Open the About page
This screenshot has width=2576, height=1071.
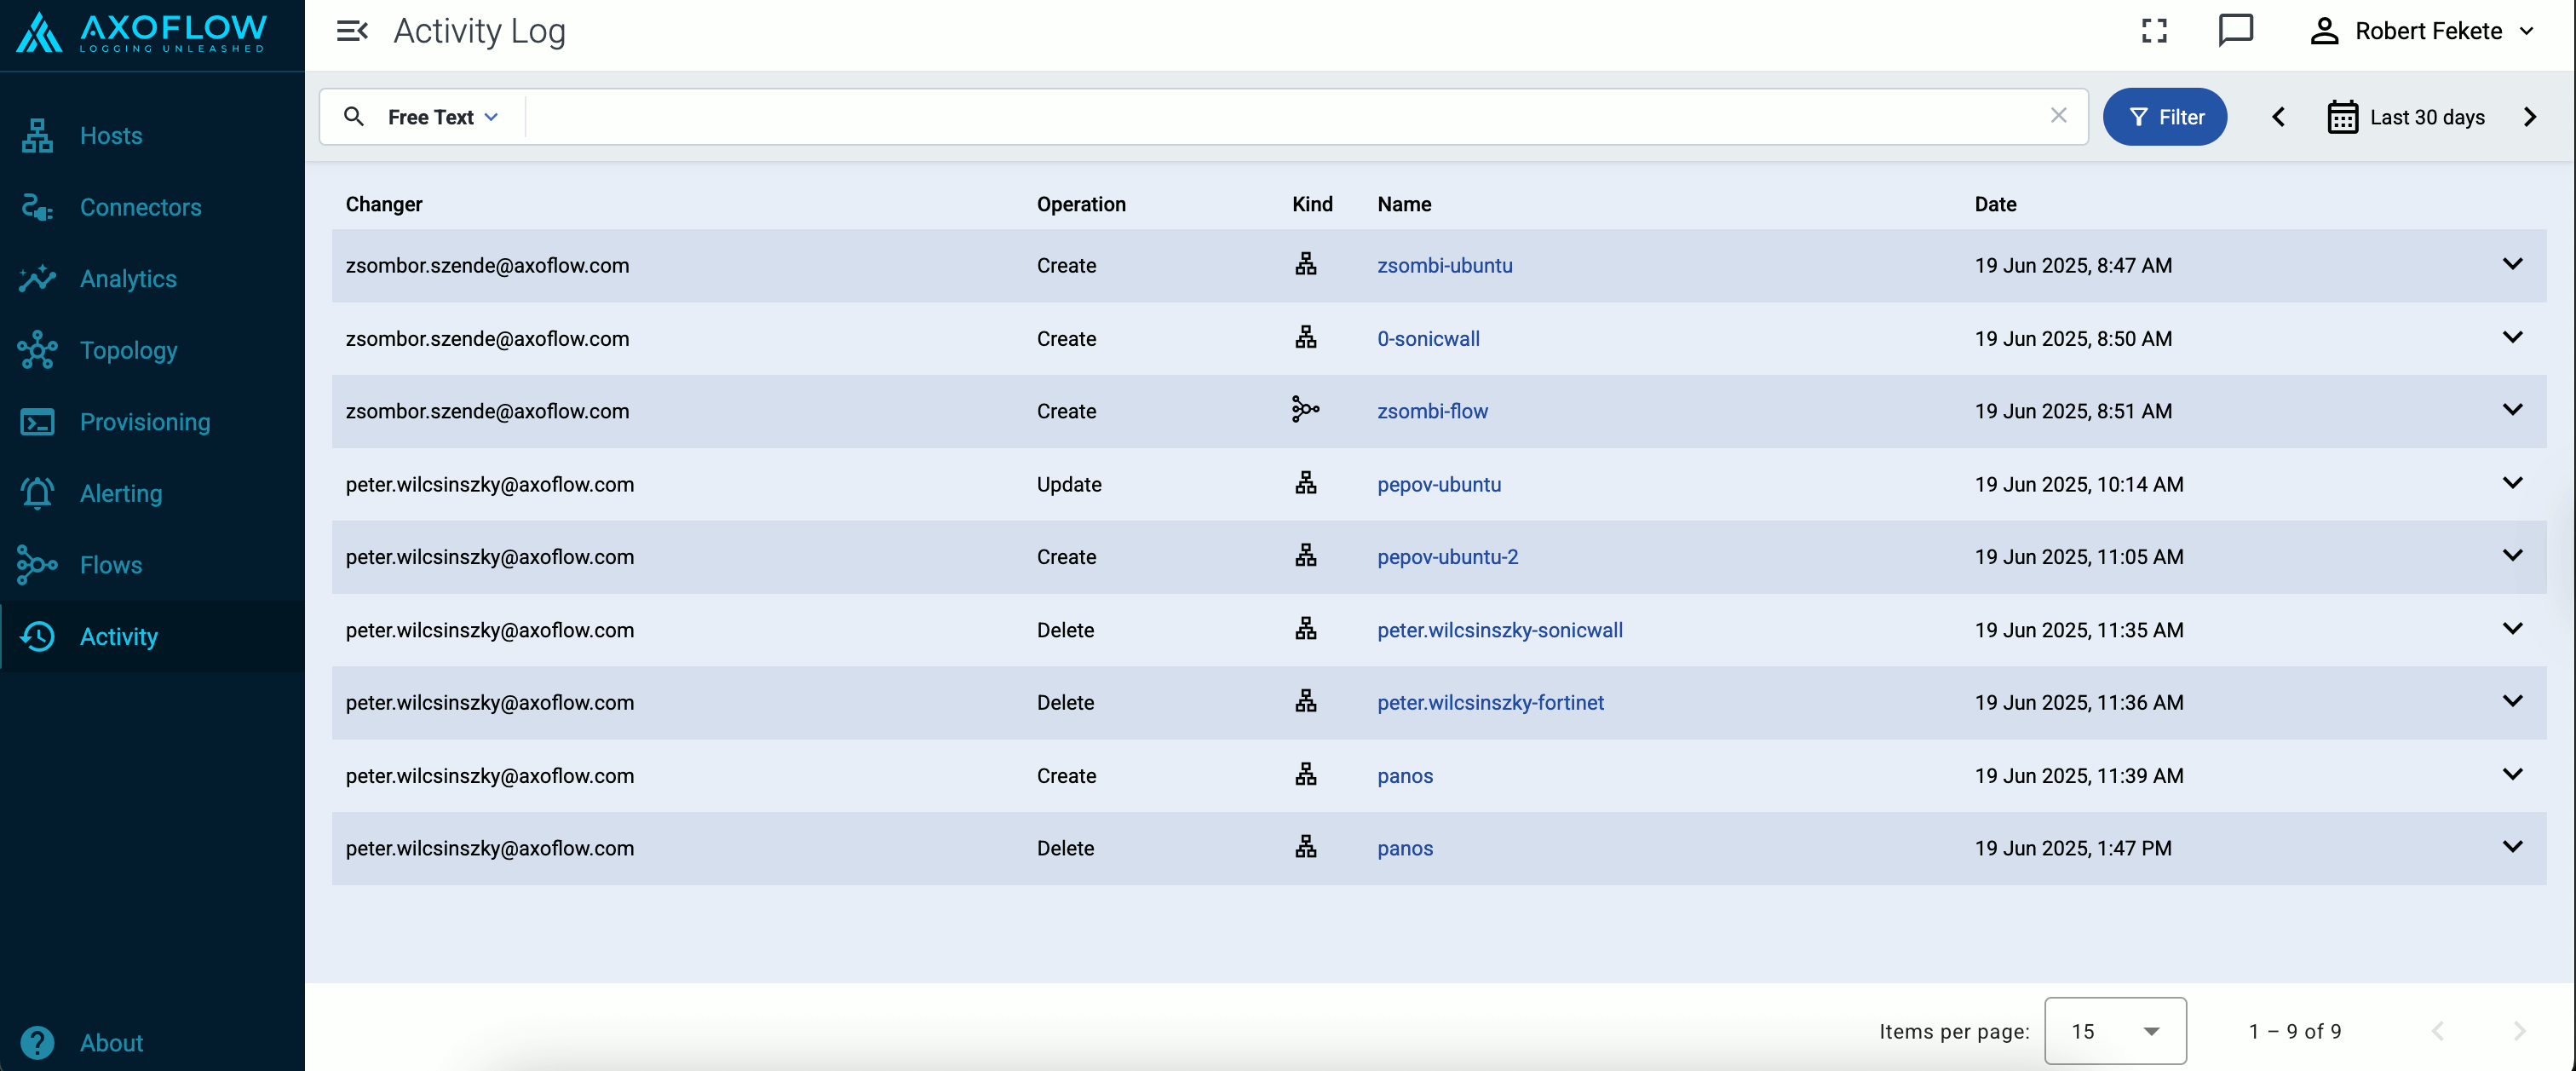coord(152,1042)
